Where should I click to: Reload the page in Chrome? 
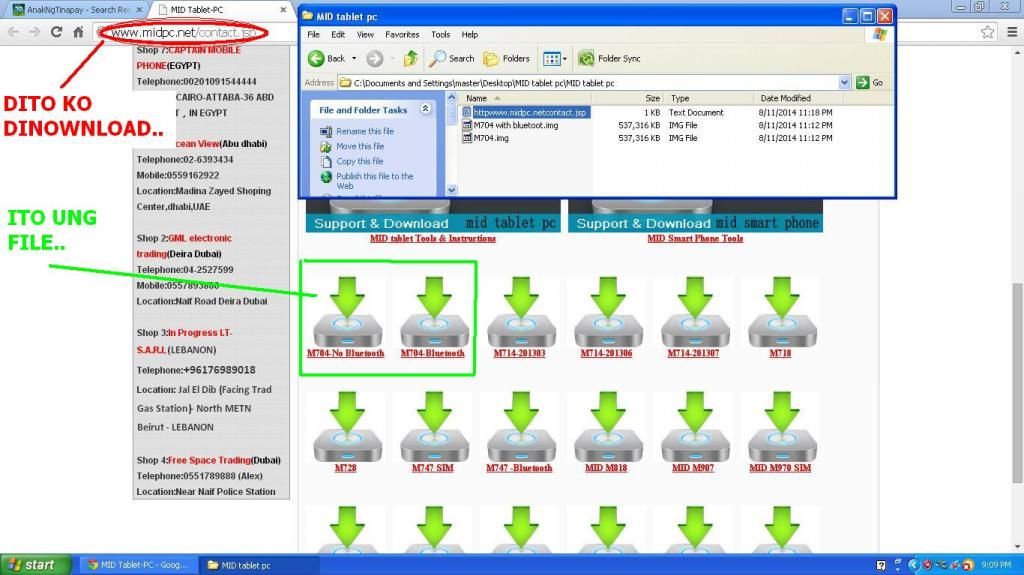[57, 32]
